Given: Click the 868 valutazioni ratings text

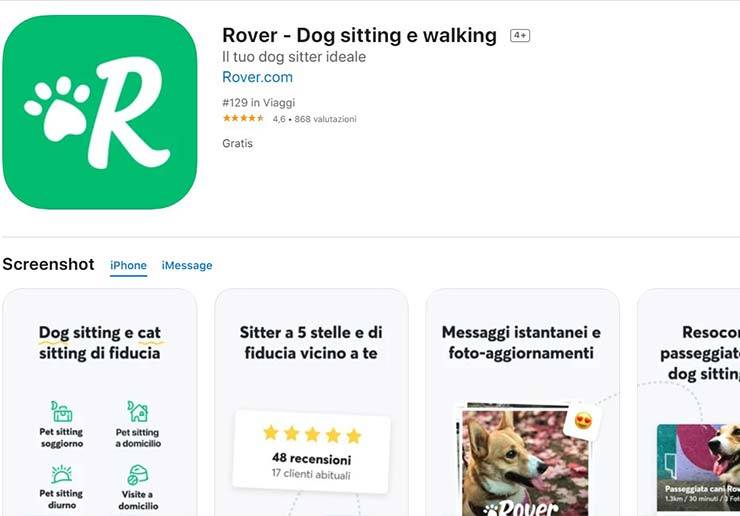Looking at the screenshot, I should [x=325, y=119].
